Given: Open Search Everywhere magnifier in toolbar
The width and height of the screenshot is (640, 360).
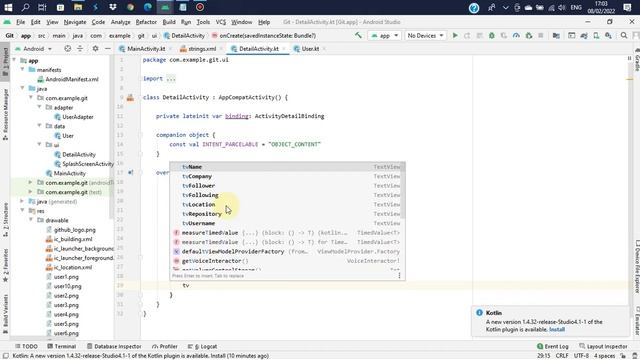Looking at the screenshot, I should 624,36.
